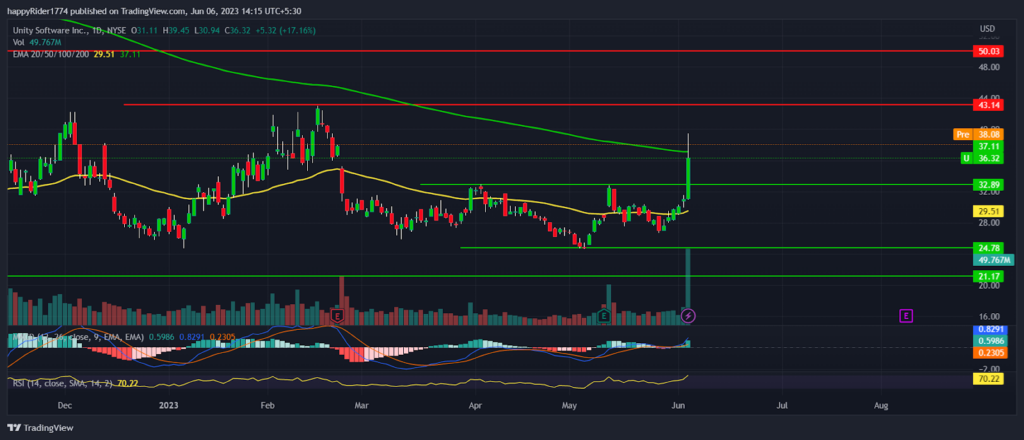Click the green earnings E marker in May
Viewport: 1024px width, 440px height.
pyautogui.click(x=605, y=316)
